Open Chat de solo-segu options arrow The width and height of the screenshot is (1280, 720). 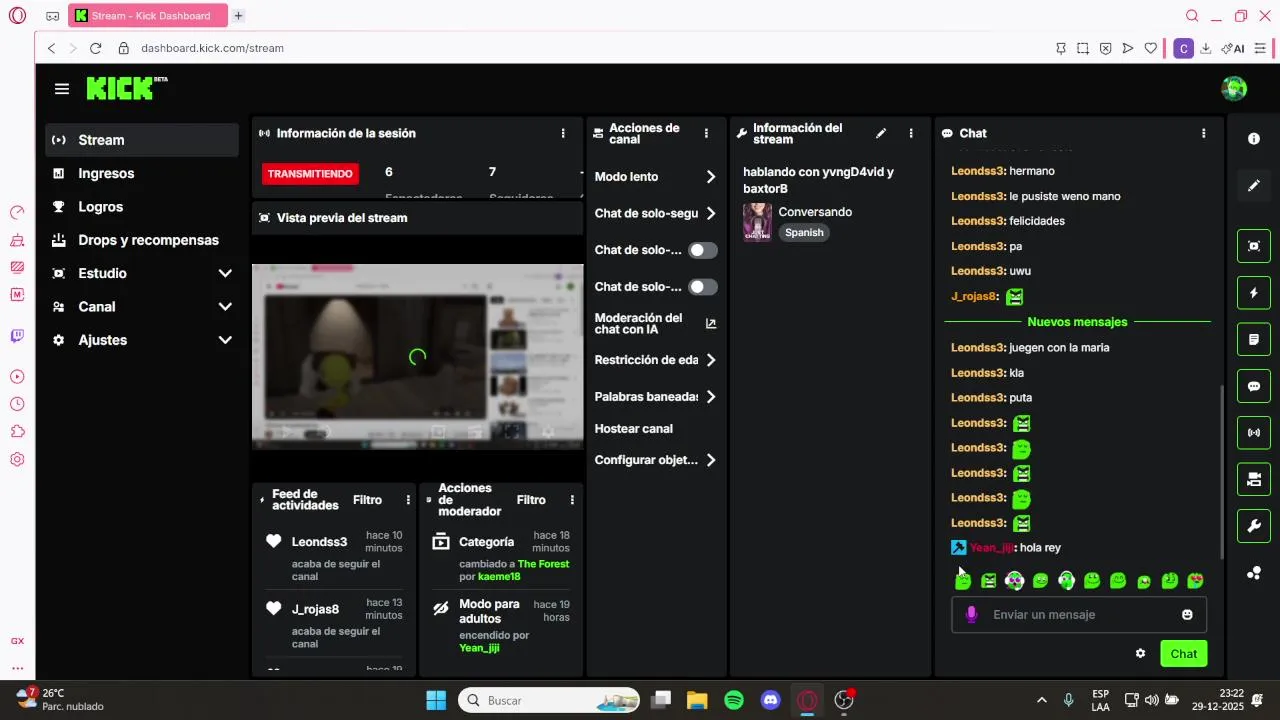(x=711, y=213)
